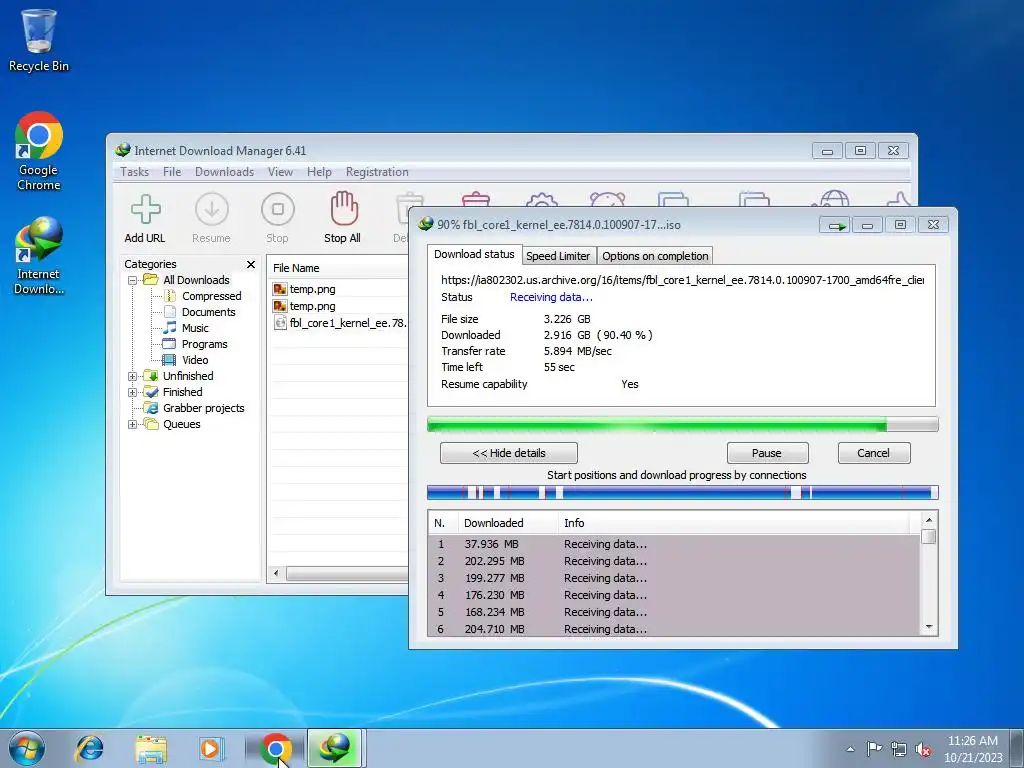Click the IDM taskbar button

(x=334, y=748)
